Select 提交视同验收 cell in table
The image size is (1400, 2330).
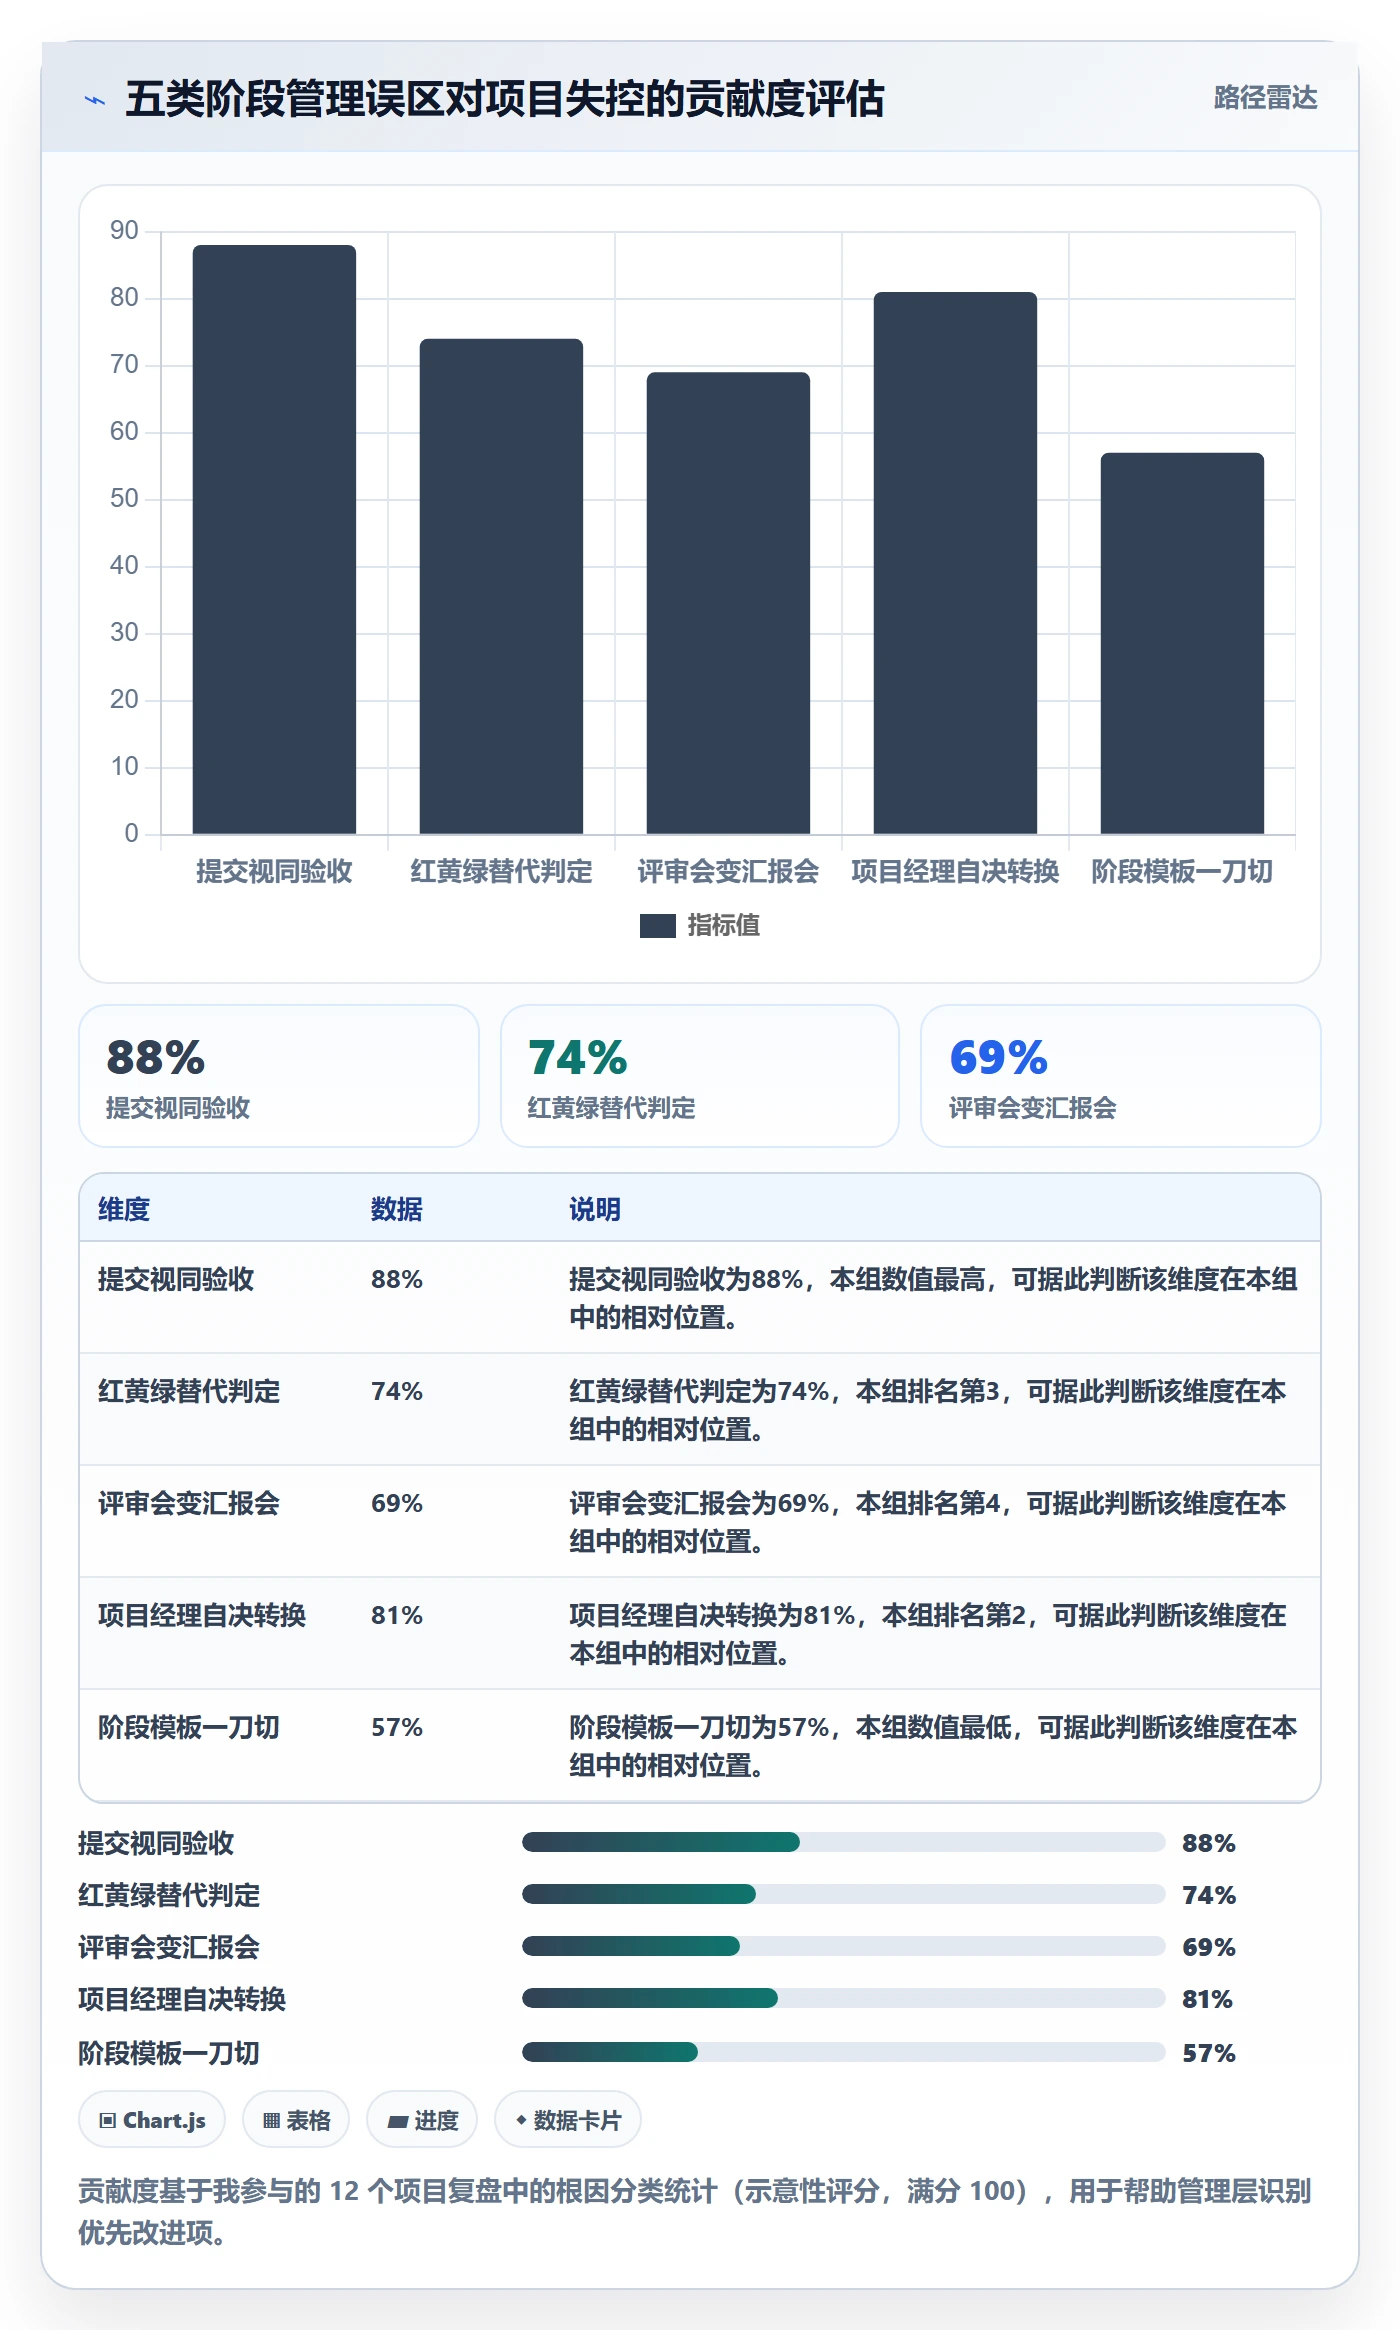point(176,1279)
